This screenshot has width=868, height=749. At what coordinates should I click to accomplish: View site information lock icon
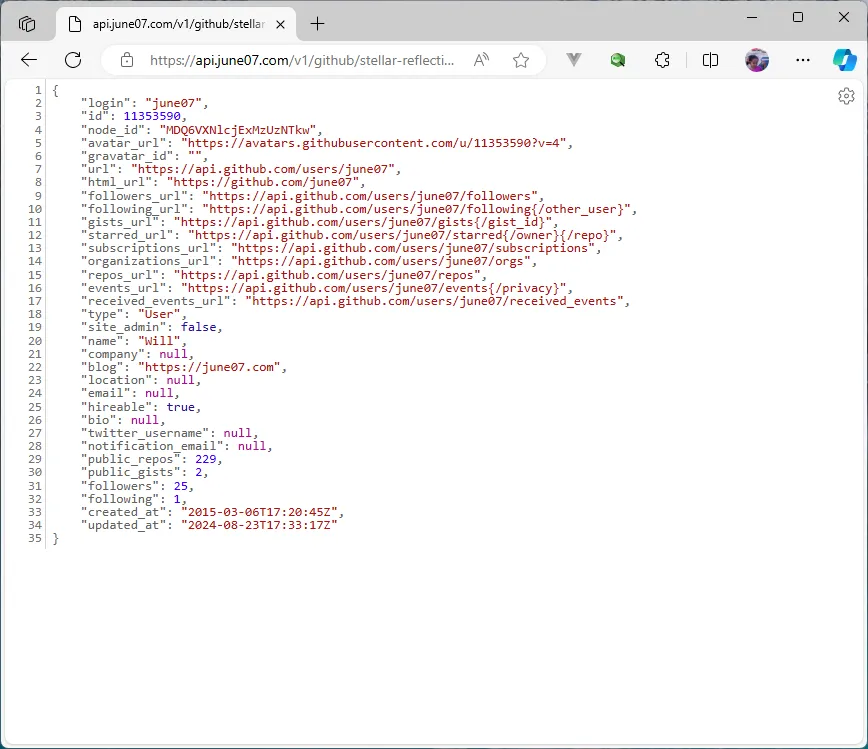pyautogui.click(x=127, y=60)
